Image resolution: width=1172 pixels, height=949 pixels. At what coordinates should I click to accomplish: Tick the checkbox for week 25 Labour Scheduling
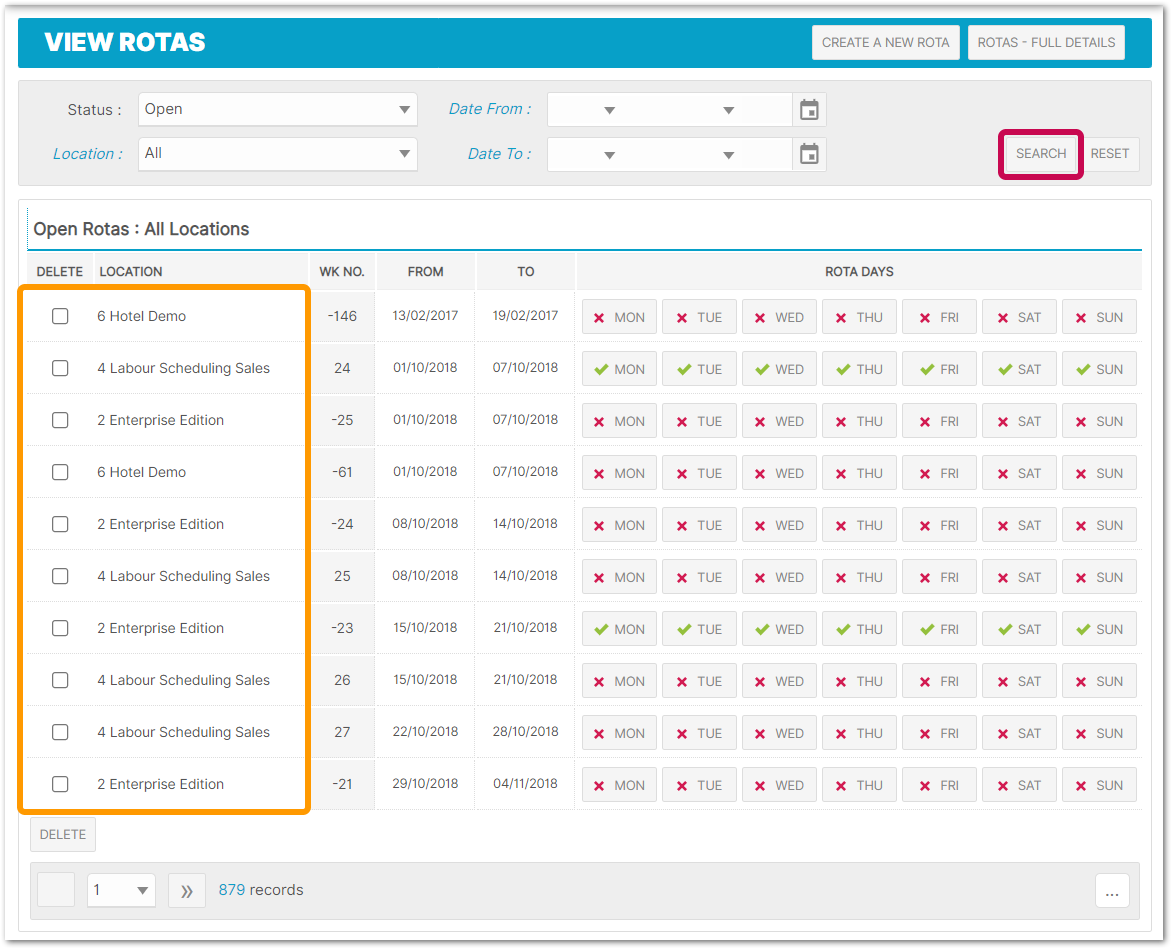60,576
